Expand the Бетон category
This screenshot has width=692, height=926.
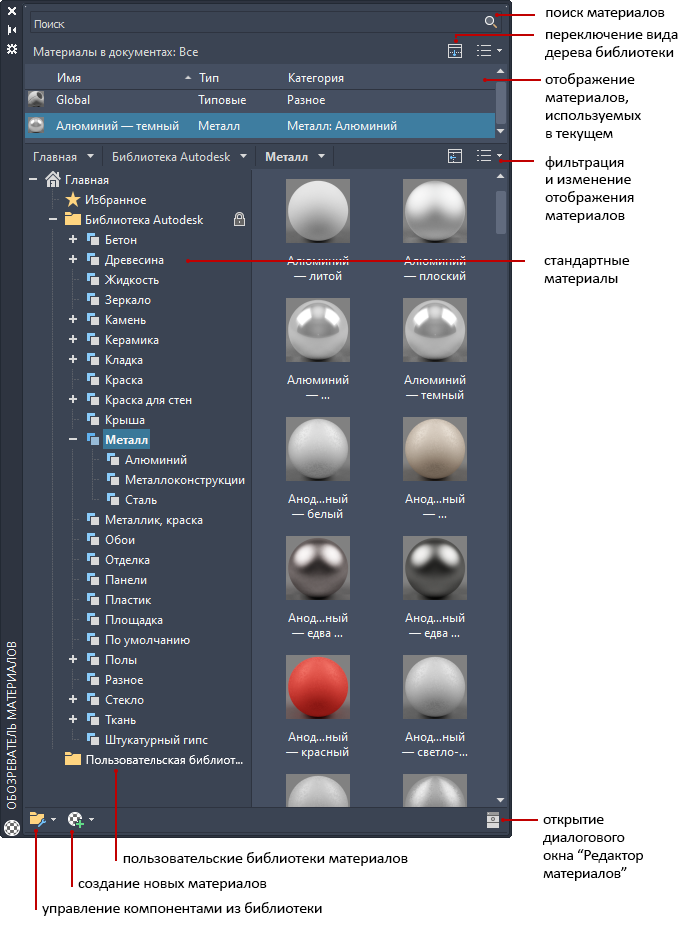coord(73,239)
